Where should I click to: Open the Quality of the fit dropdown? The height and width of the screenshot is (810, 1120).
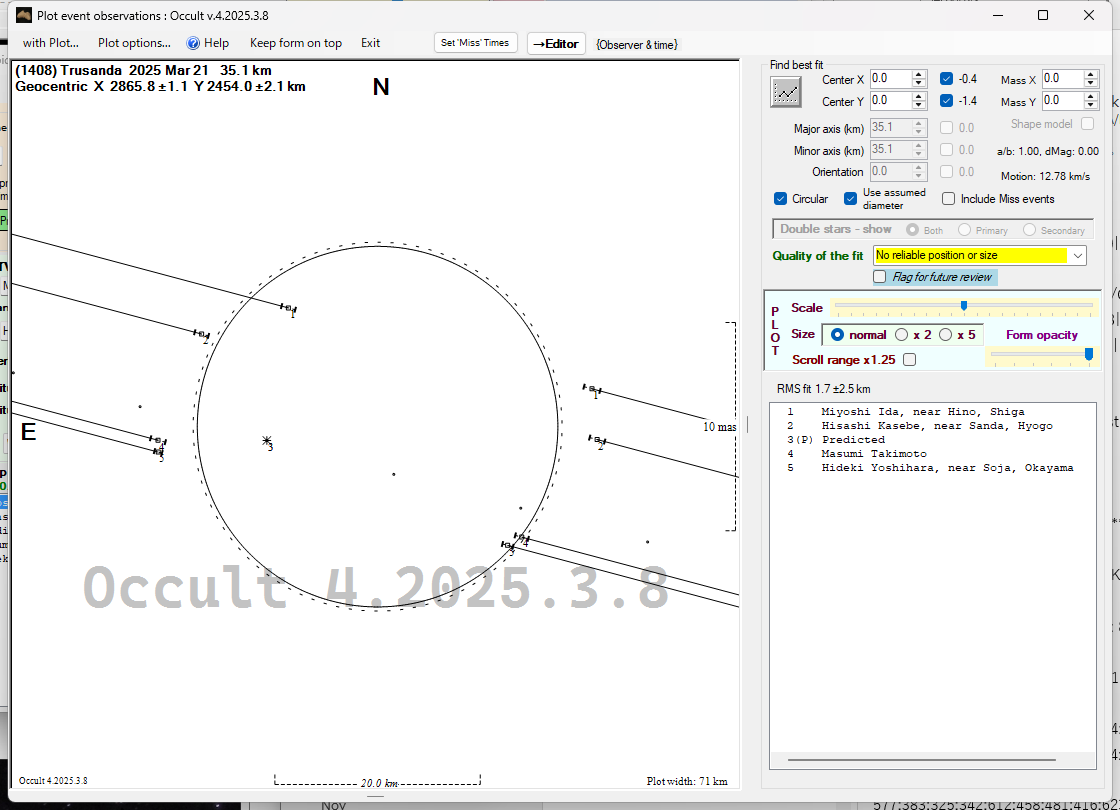[x=1077, y=256]
